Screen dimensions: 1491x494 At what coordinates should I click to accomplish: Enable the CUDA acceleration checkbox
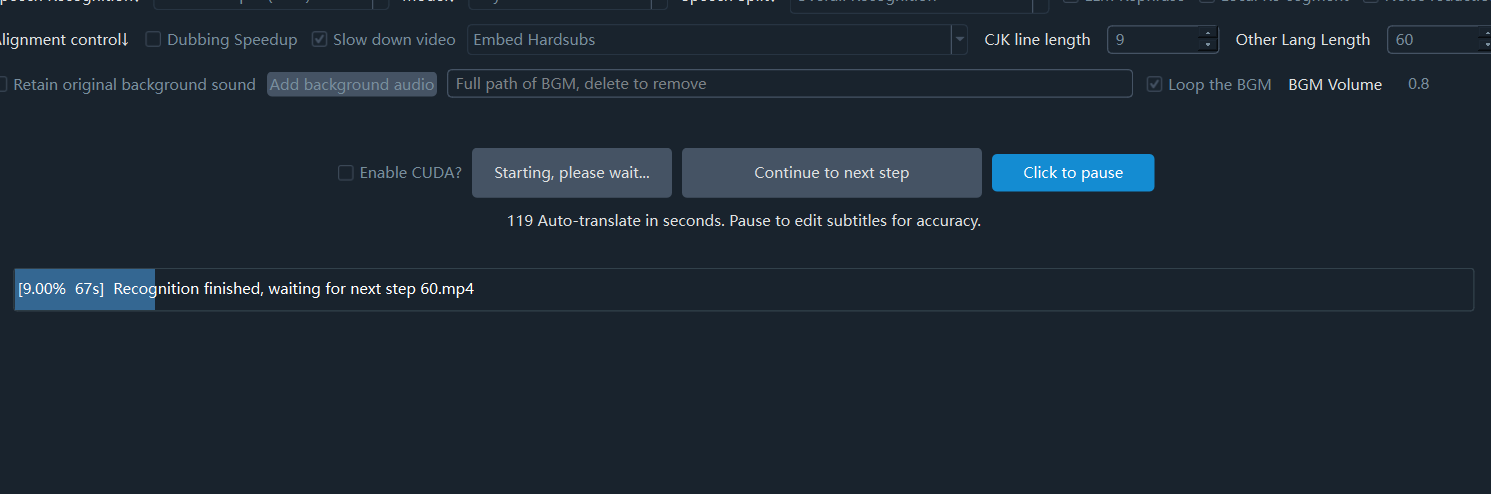pos(346,173)
